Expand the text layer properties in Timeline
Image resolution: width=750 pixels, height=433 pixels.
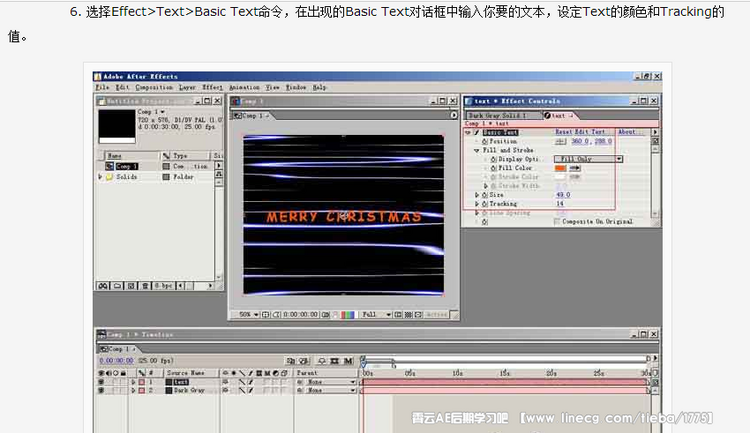[133, 382]
